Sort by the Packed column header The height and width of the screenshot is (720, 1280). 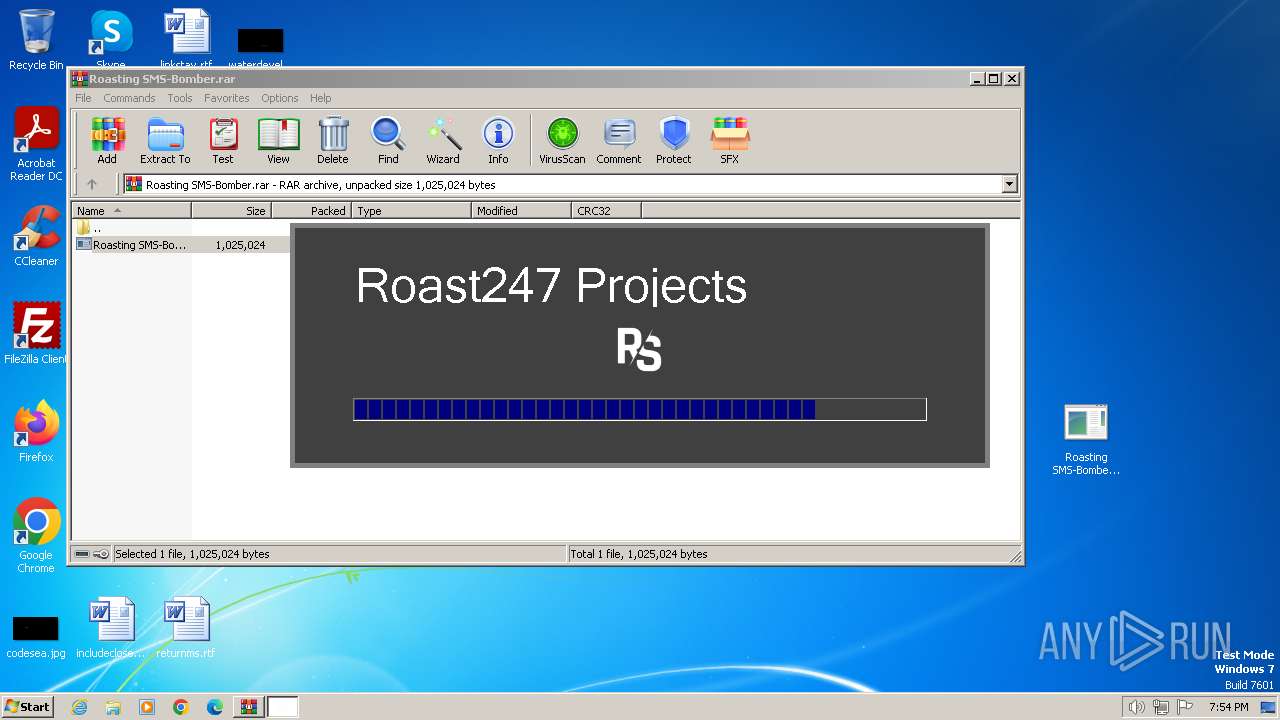[311, 211]
